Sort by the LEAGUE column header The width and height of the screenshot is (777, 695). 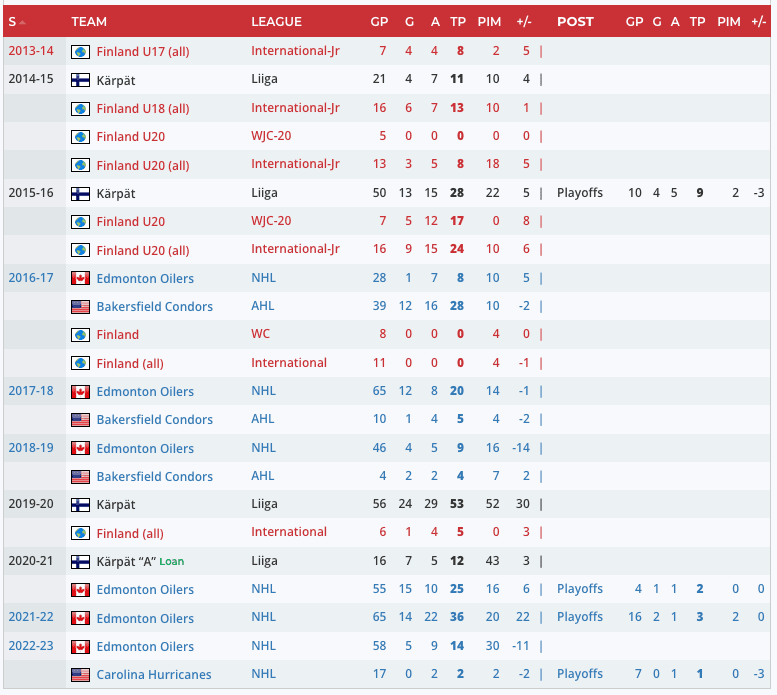[276, 22]
